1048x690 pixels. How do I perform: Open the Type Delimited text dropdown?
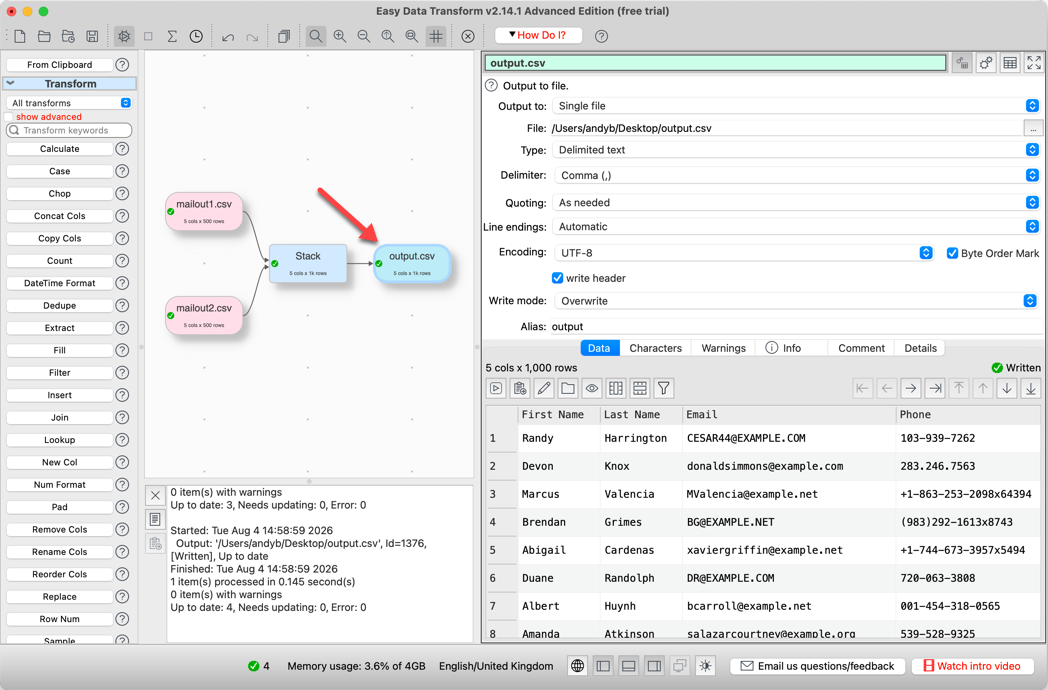(x=796, y=150)
